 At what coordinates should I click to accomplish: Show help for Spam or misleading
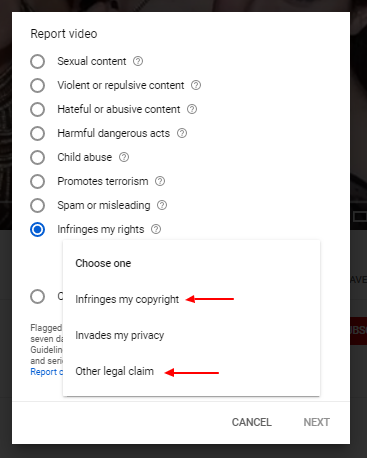pyautogui.click(x=162, y=205)
